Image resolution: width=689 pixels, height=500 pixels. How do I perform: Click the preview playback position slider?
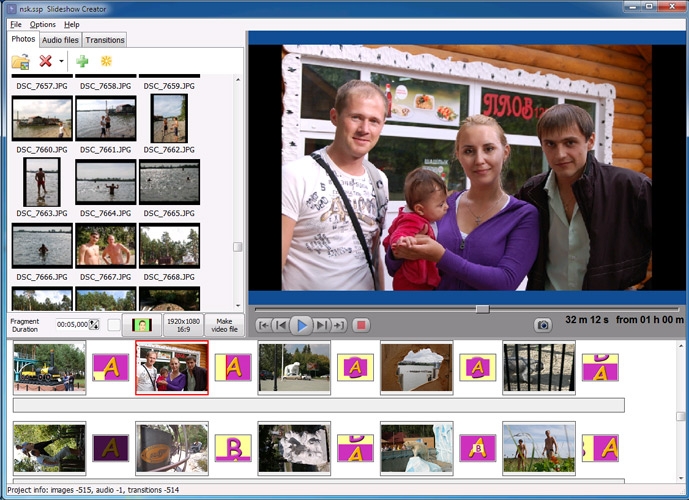coord(482,309)
